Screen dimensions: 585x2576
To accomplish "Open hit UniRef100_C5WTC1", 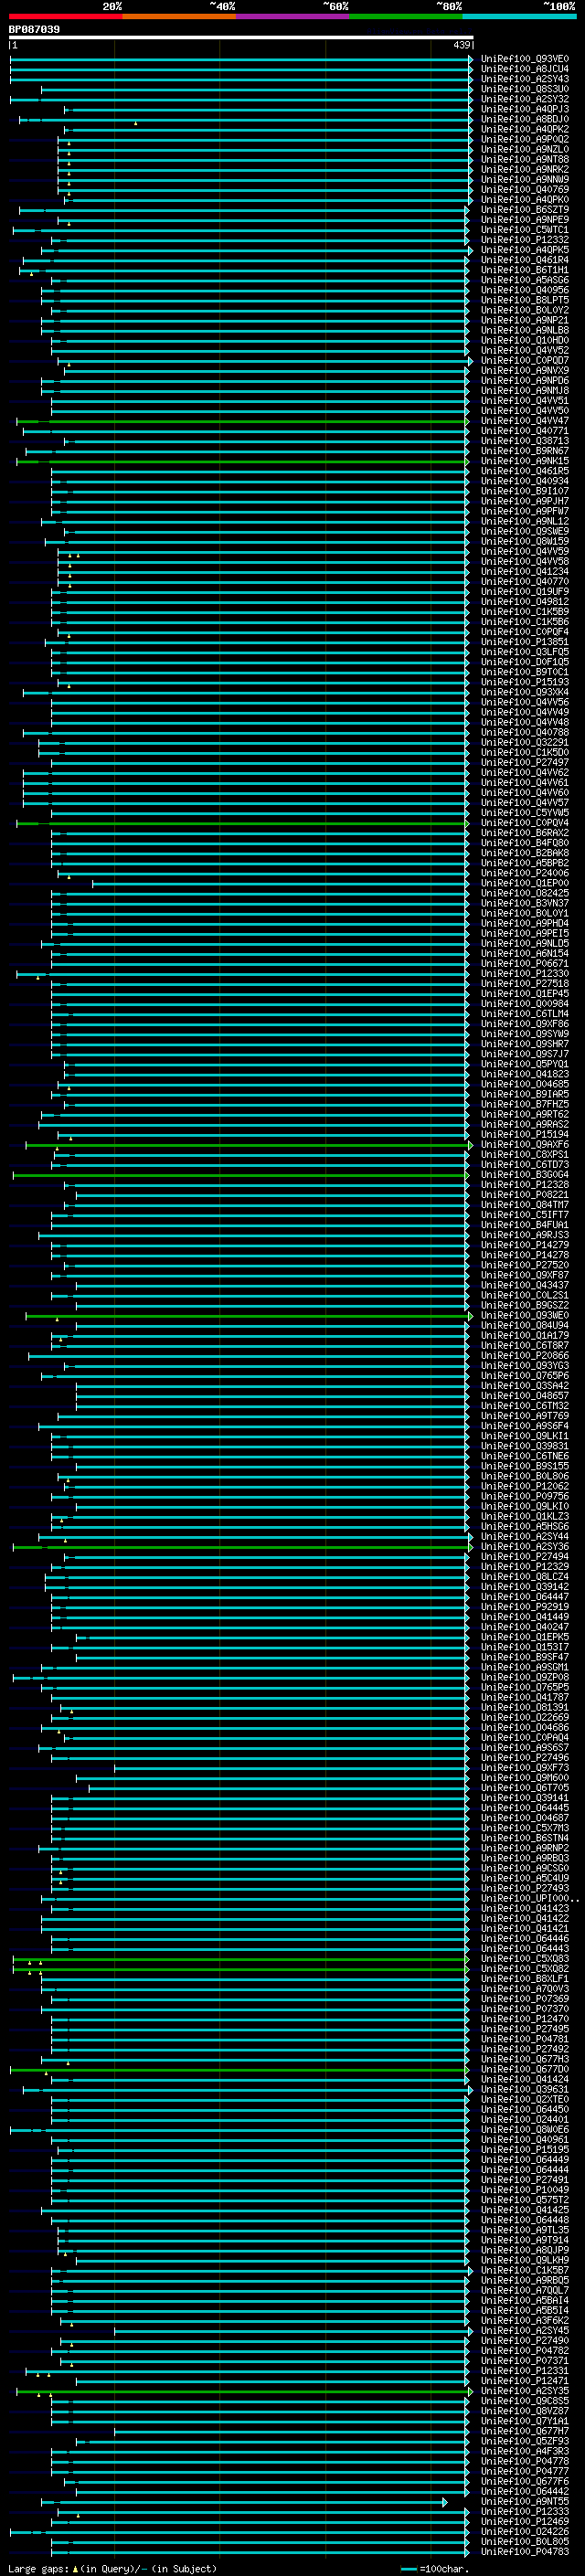I will 525,229.
